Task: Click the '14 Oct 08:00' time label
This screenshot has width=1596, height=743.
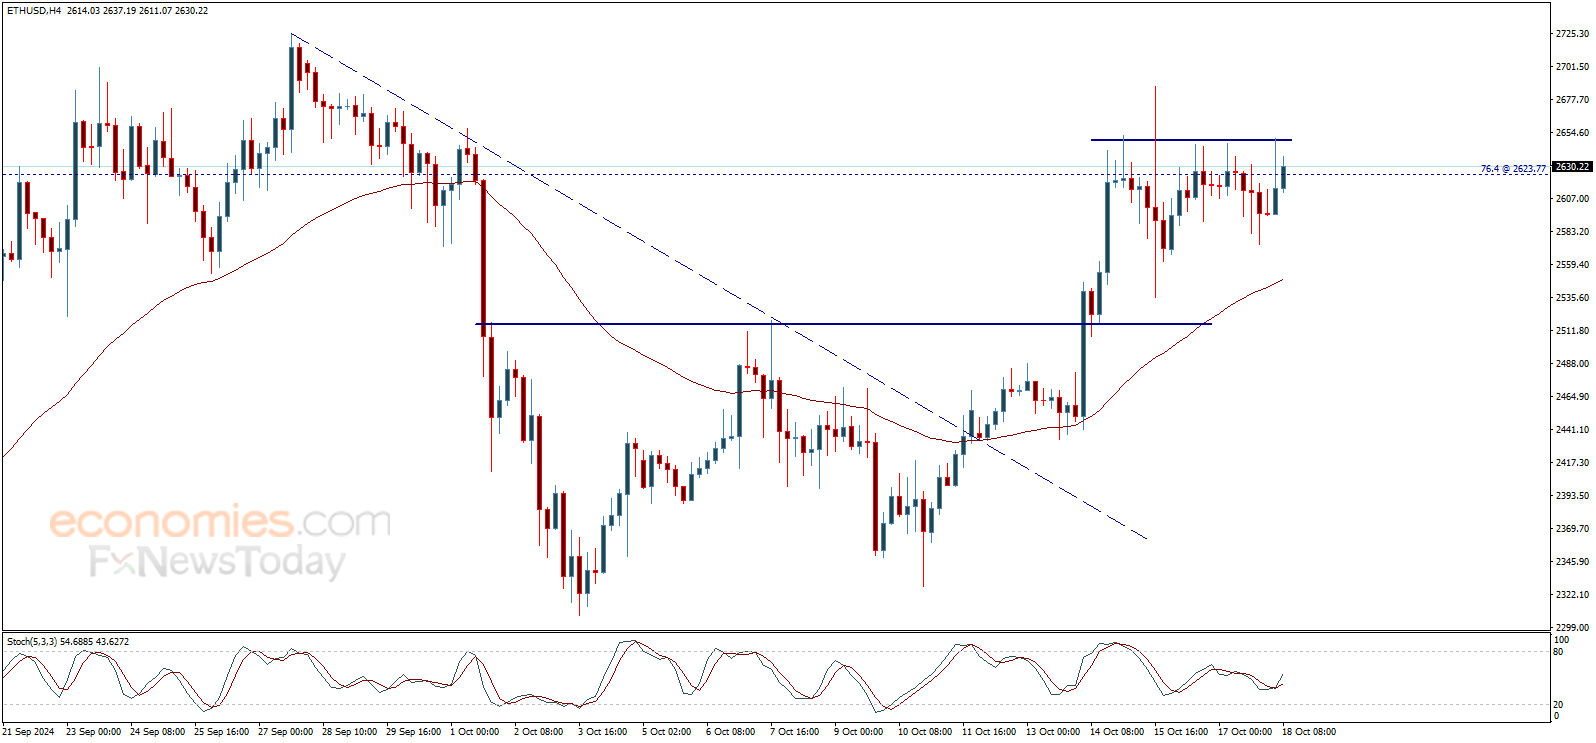Action: (x=1117, y=732)
